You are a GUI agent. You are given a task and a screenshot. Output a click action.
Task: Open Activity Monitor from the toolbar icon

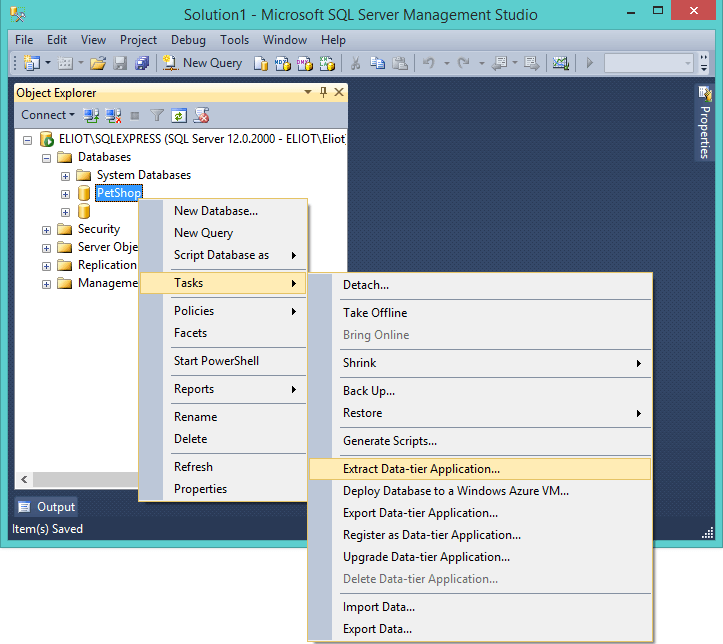pos(561,63)
